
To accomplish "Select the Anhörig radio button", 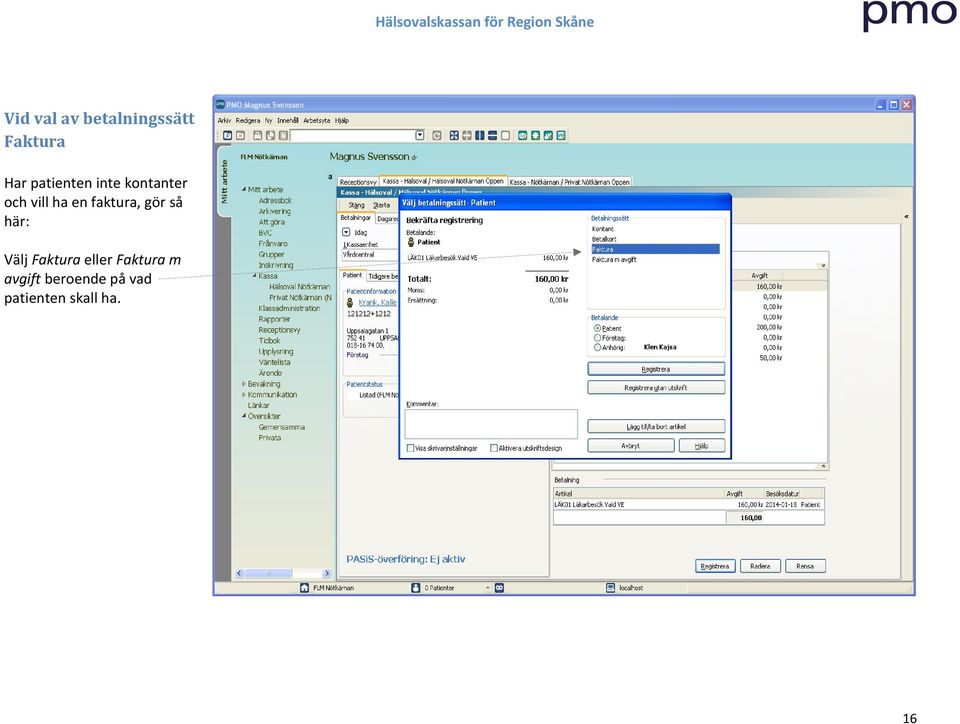I will pyautogui.click(x=597, y=347).
